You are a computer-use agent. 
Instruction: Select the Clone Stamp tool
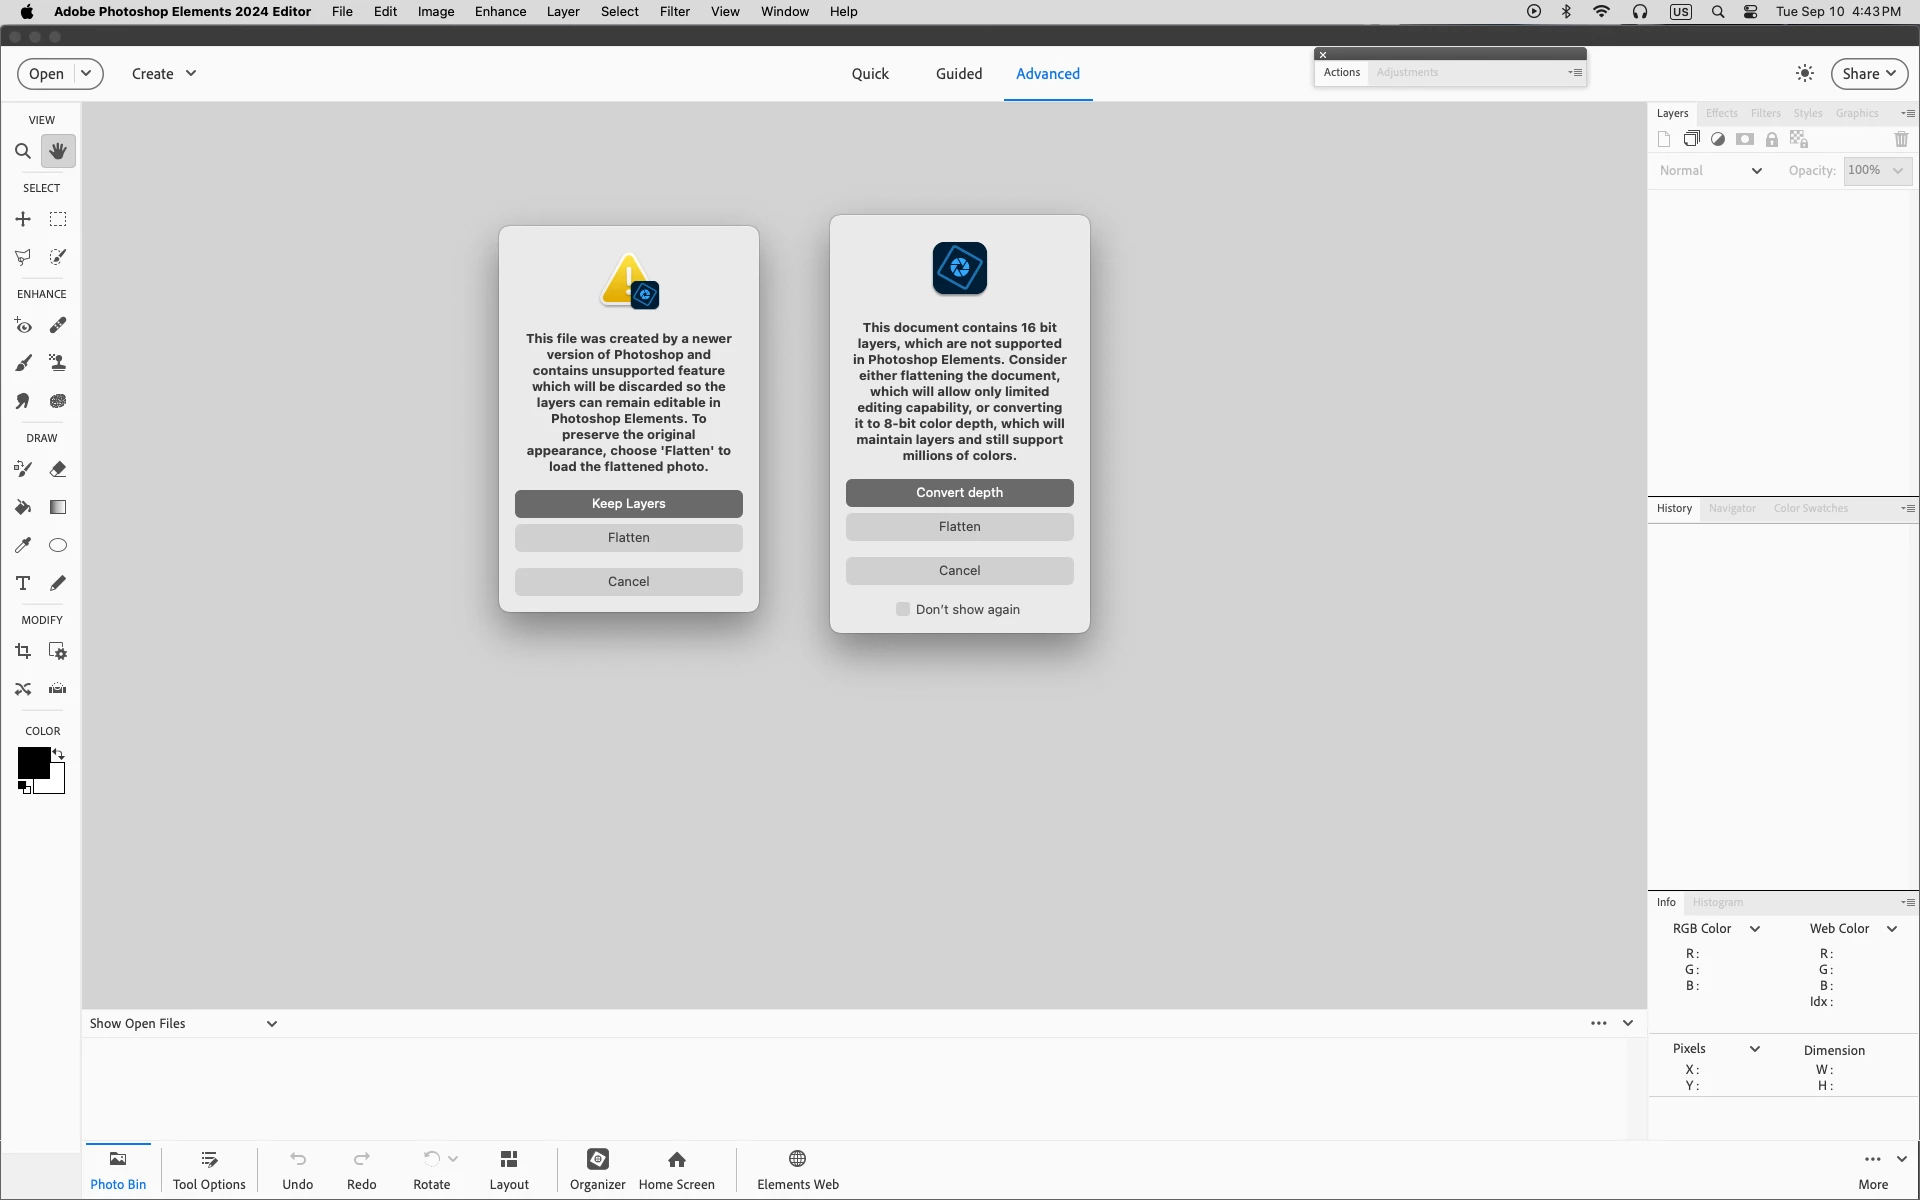58,363
